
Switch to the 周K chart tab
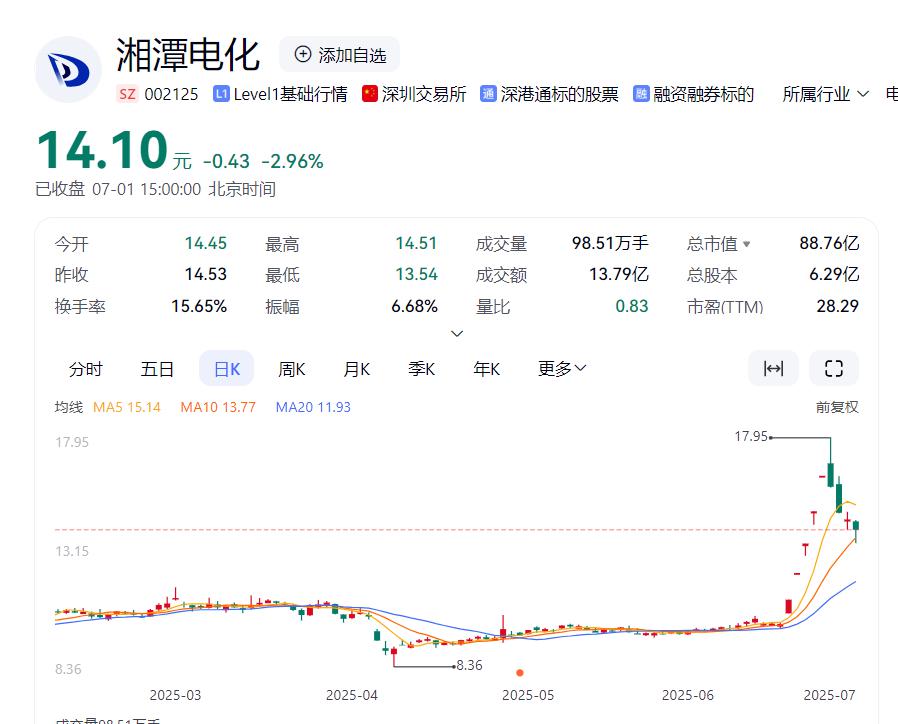292,369
